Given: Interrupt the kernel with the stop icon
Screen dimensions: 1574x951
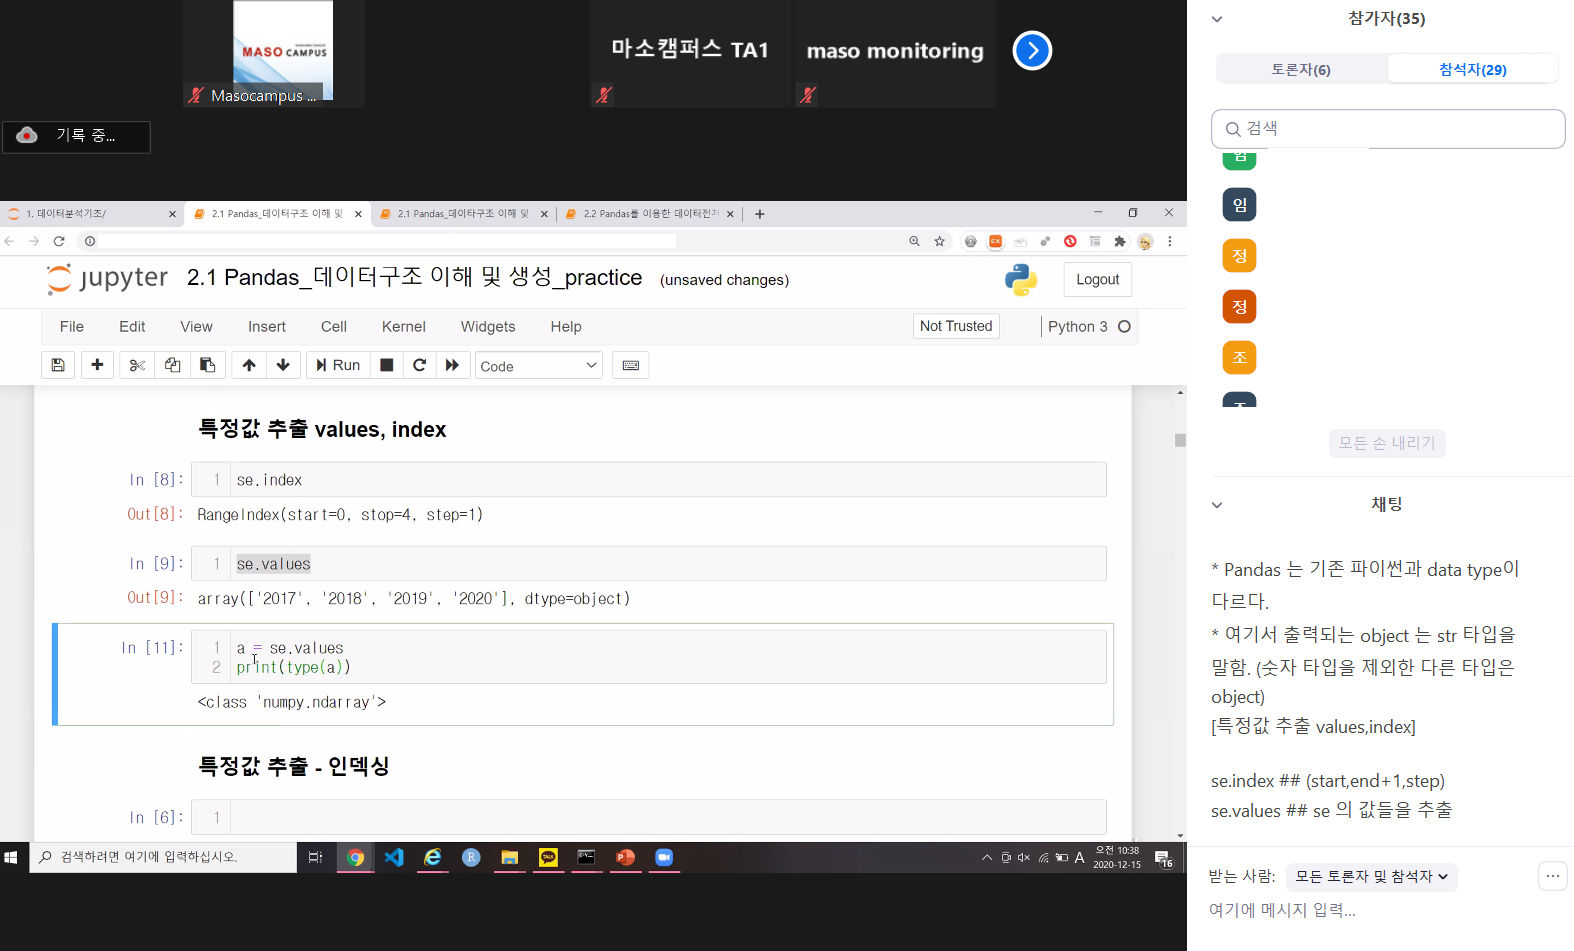Looking at the screenshot, I should [x=387, y=366].
